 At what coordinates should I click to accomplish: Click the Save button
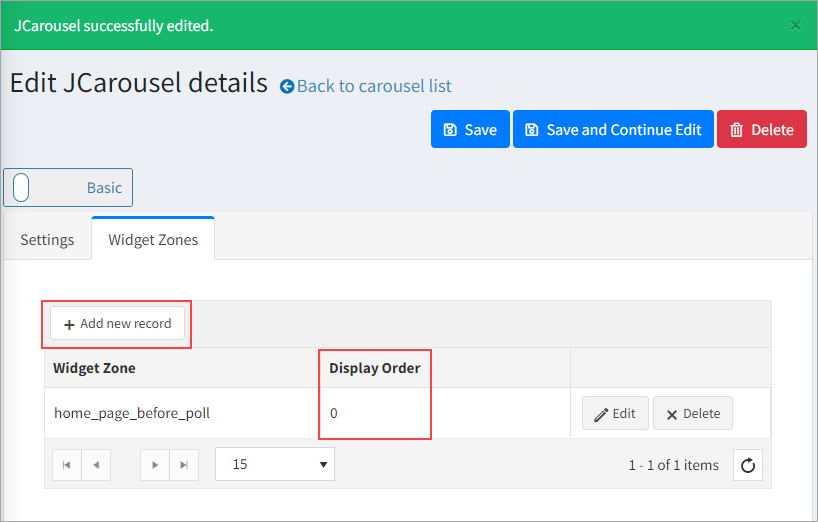pos(470,130)
